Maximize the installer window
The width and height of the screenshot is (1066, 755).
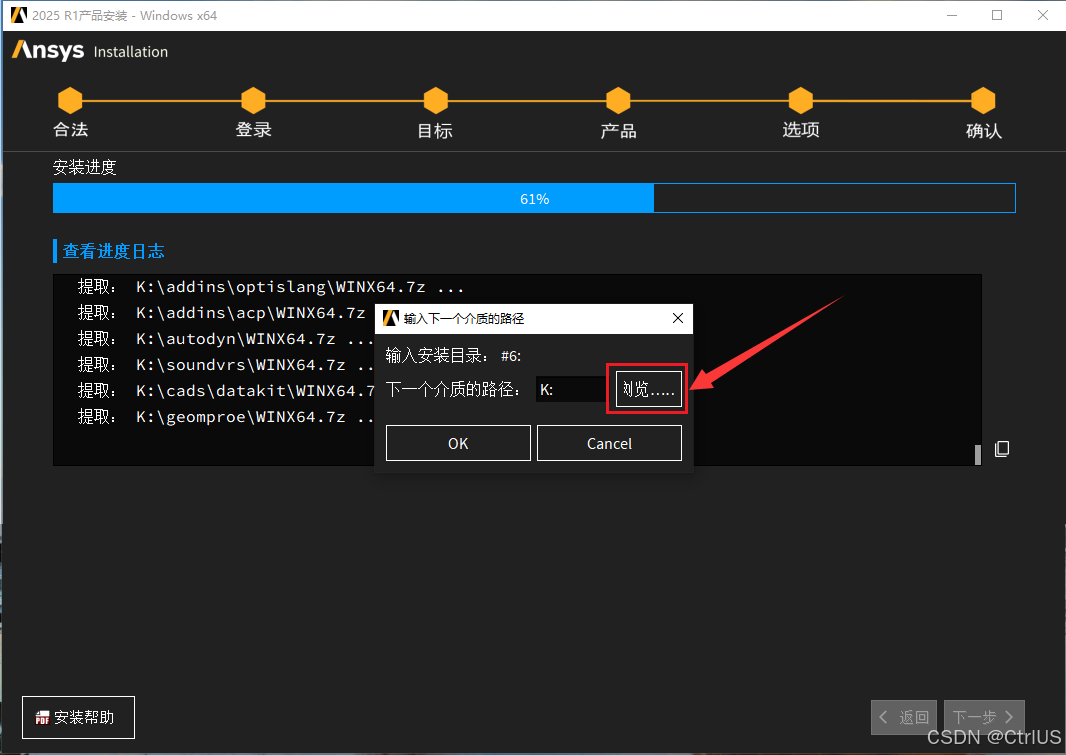click(x=997, y=15)
